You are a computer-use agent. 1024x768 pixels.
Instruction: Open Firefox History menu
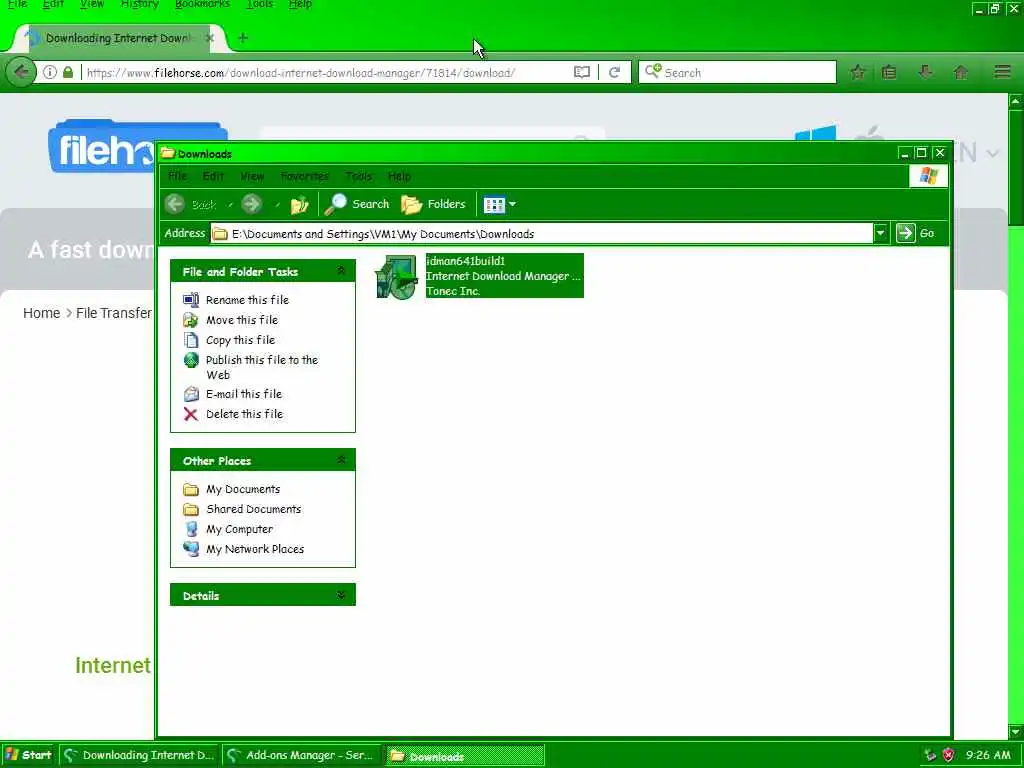[140, 4]
